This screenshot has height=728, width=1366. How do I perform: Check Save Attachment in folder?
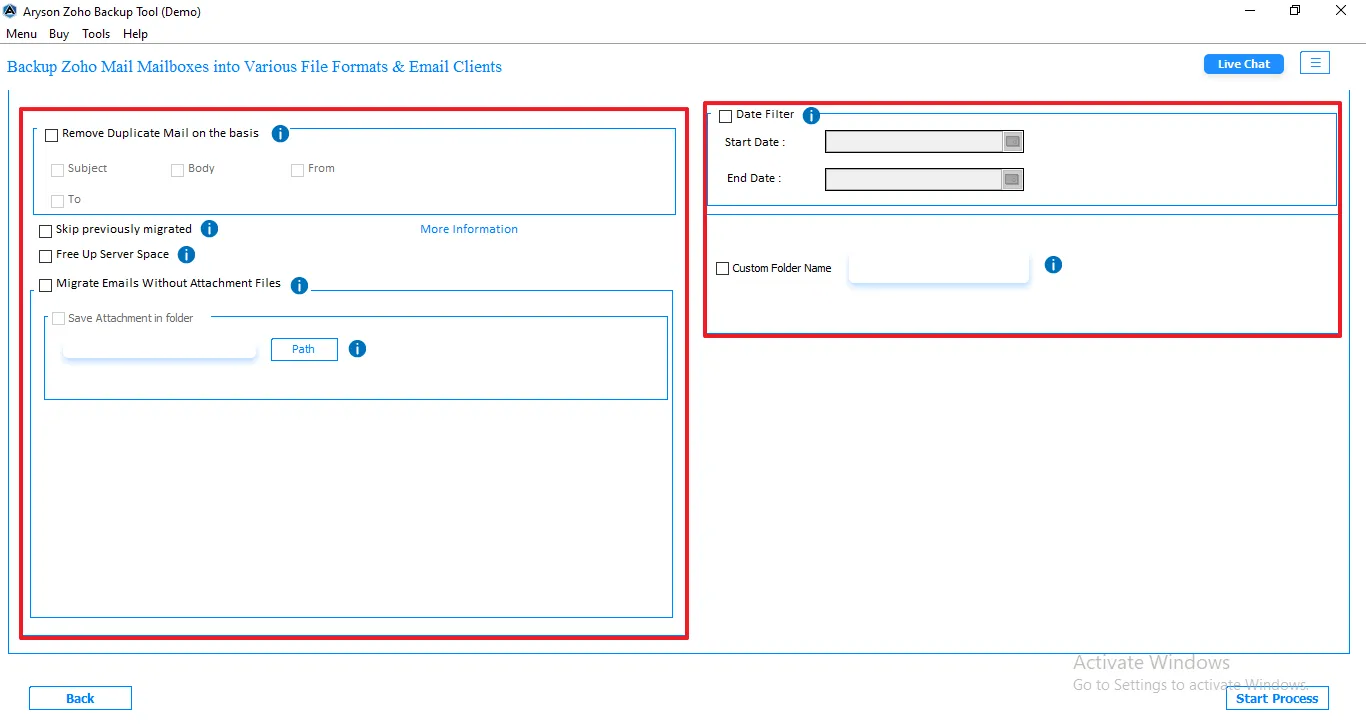(x=58, y=319)
